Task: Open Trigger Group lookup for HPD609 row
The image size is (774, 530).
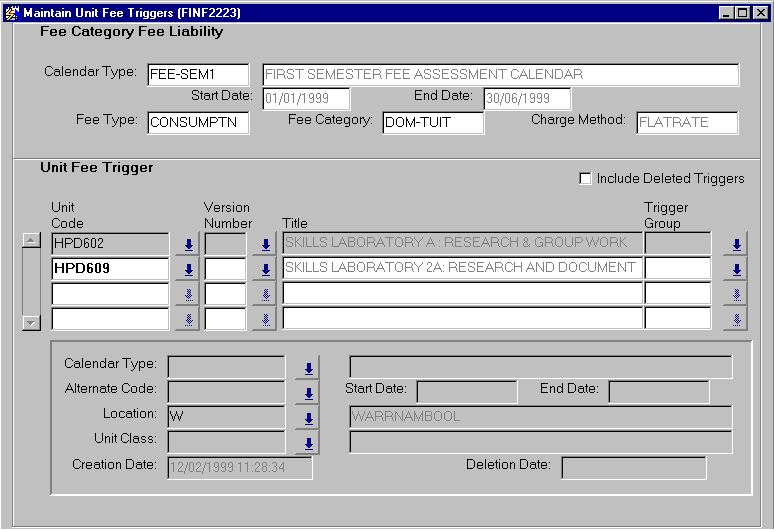Action: click(736, 269)
